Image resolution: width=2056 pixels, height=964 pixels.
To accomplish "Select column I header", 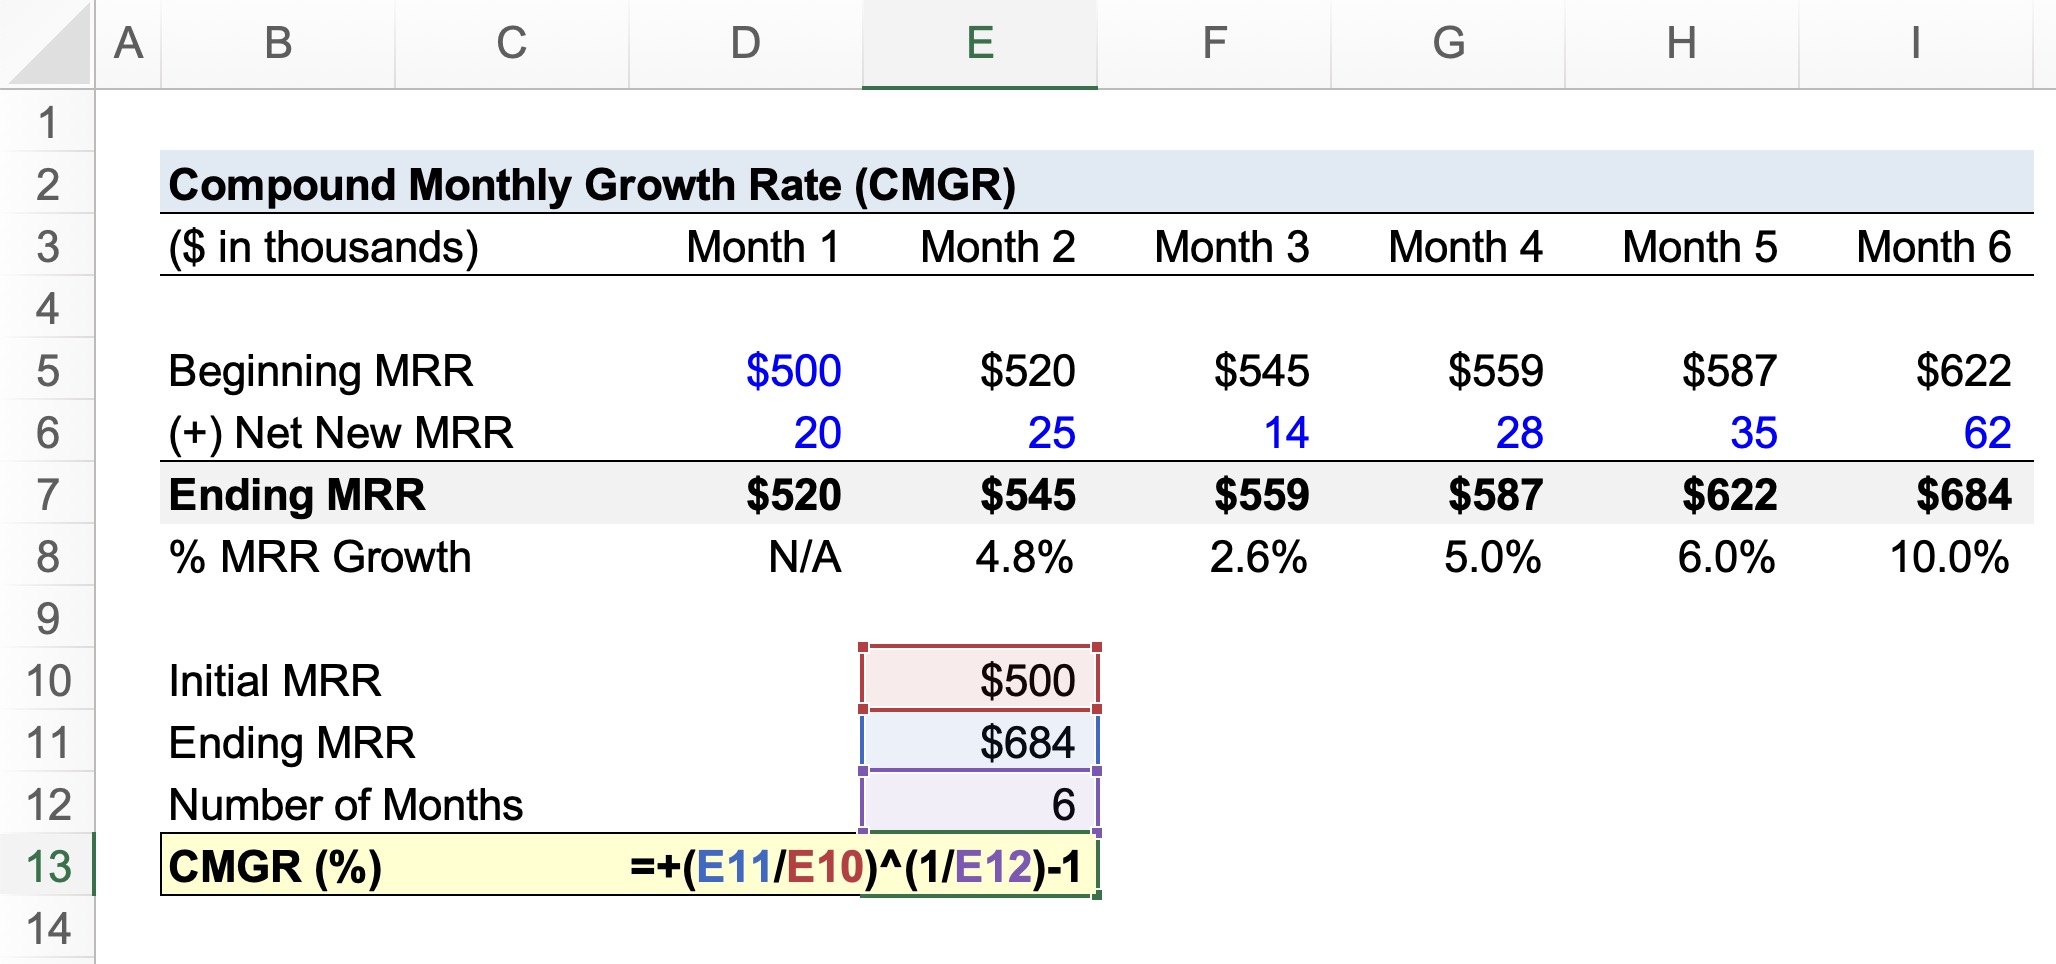I will [1916, 44].
